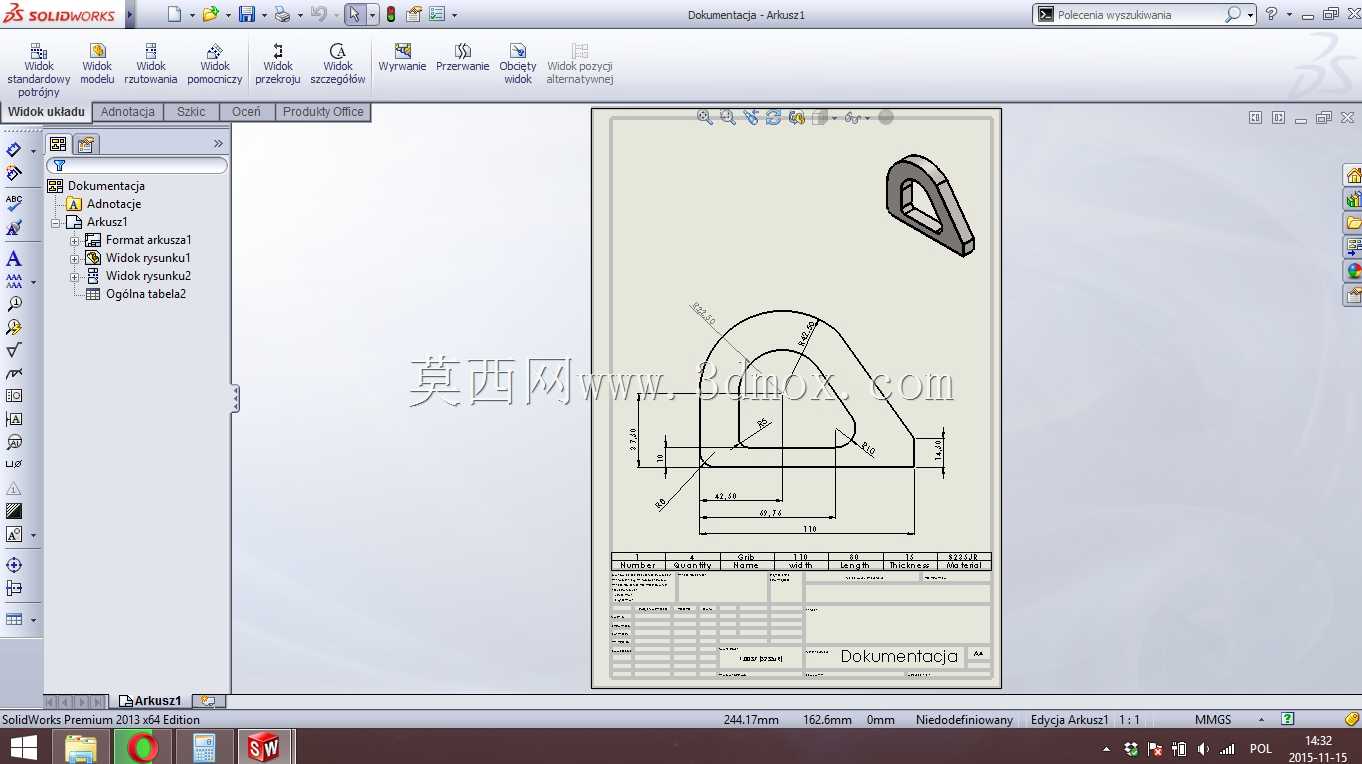
Task: Select the Wyrwanie broken-out section tool
Action: tap(402, 58)
